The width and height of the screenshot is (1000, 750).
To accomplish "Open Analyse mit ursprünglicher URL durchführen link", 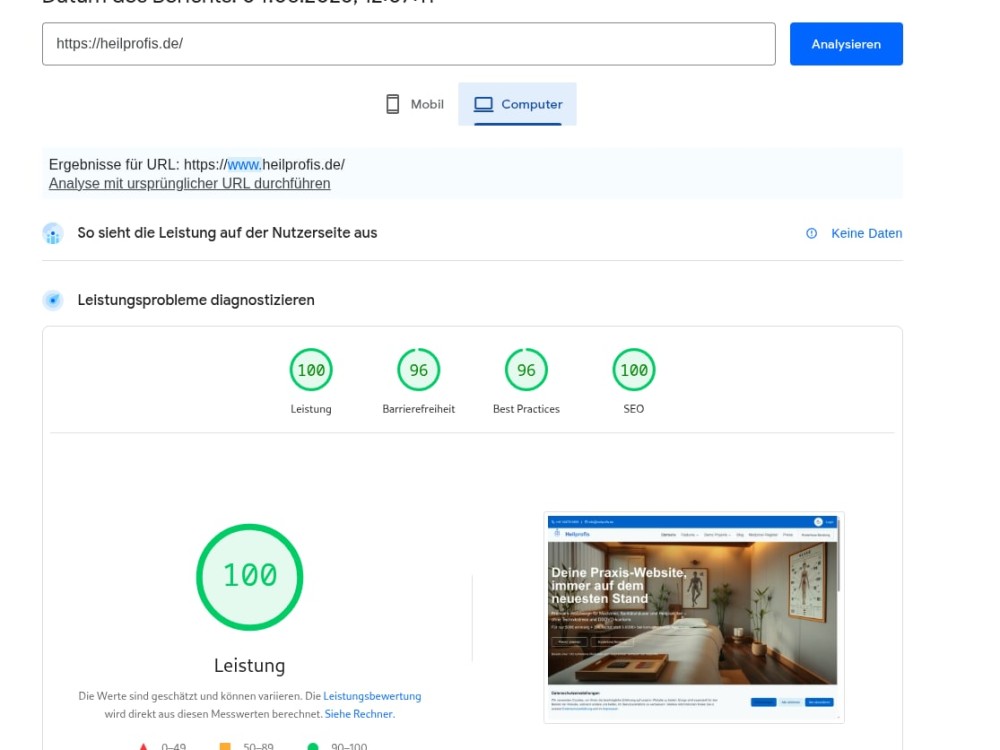I will (189, 184).
